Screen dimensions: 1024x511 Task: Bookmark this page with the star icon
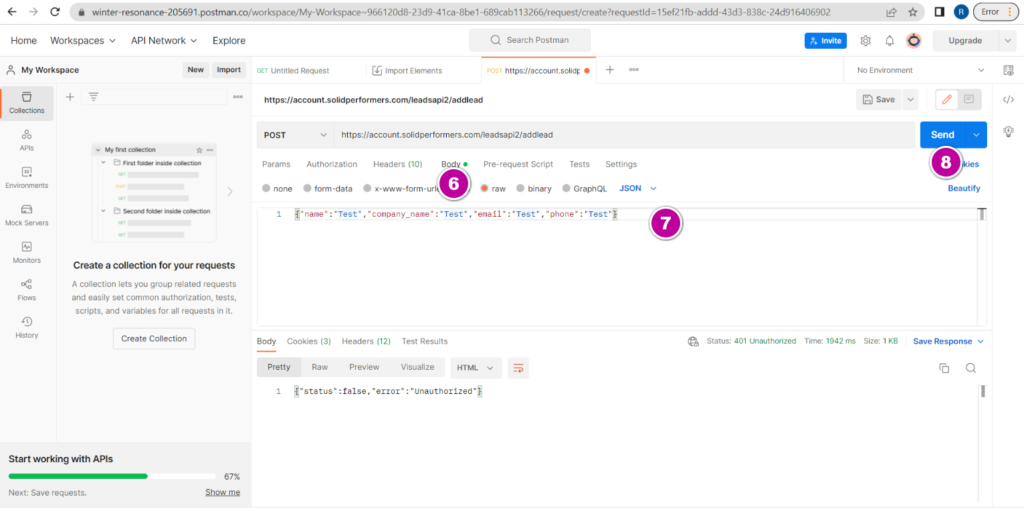(912, 12)
